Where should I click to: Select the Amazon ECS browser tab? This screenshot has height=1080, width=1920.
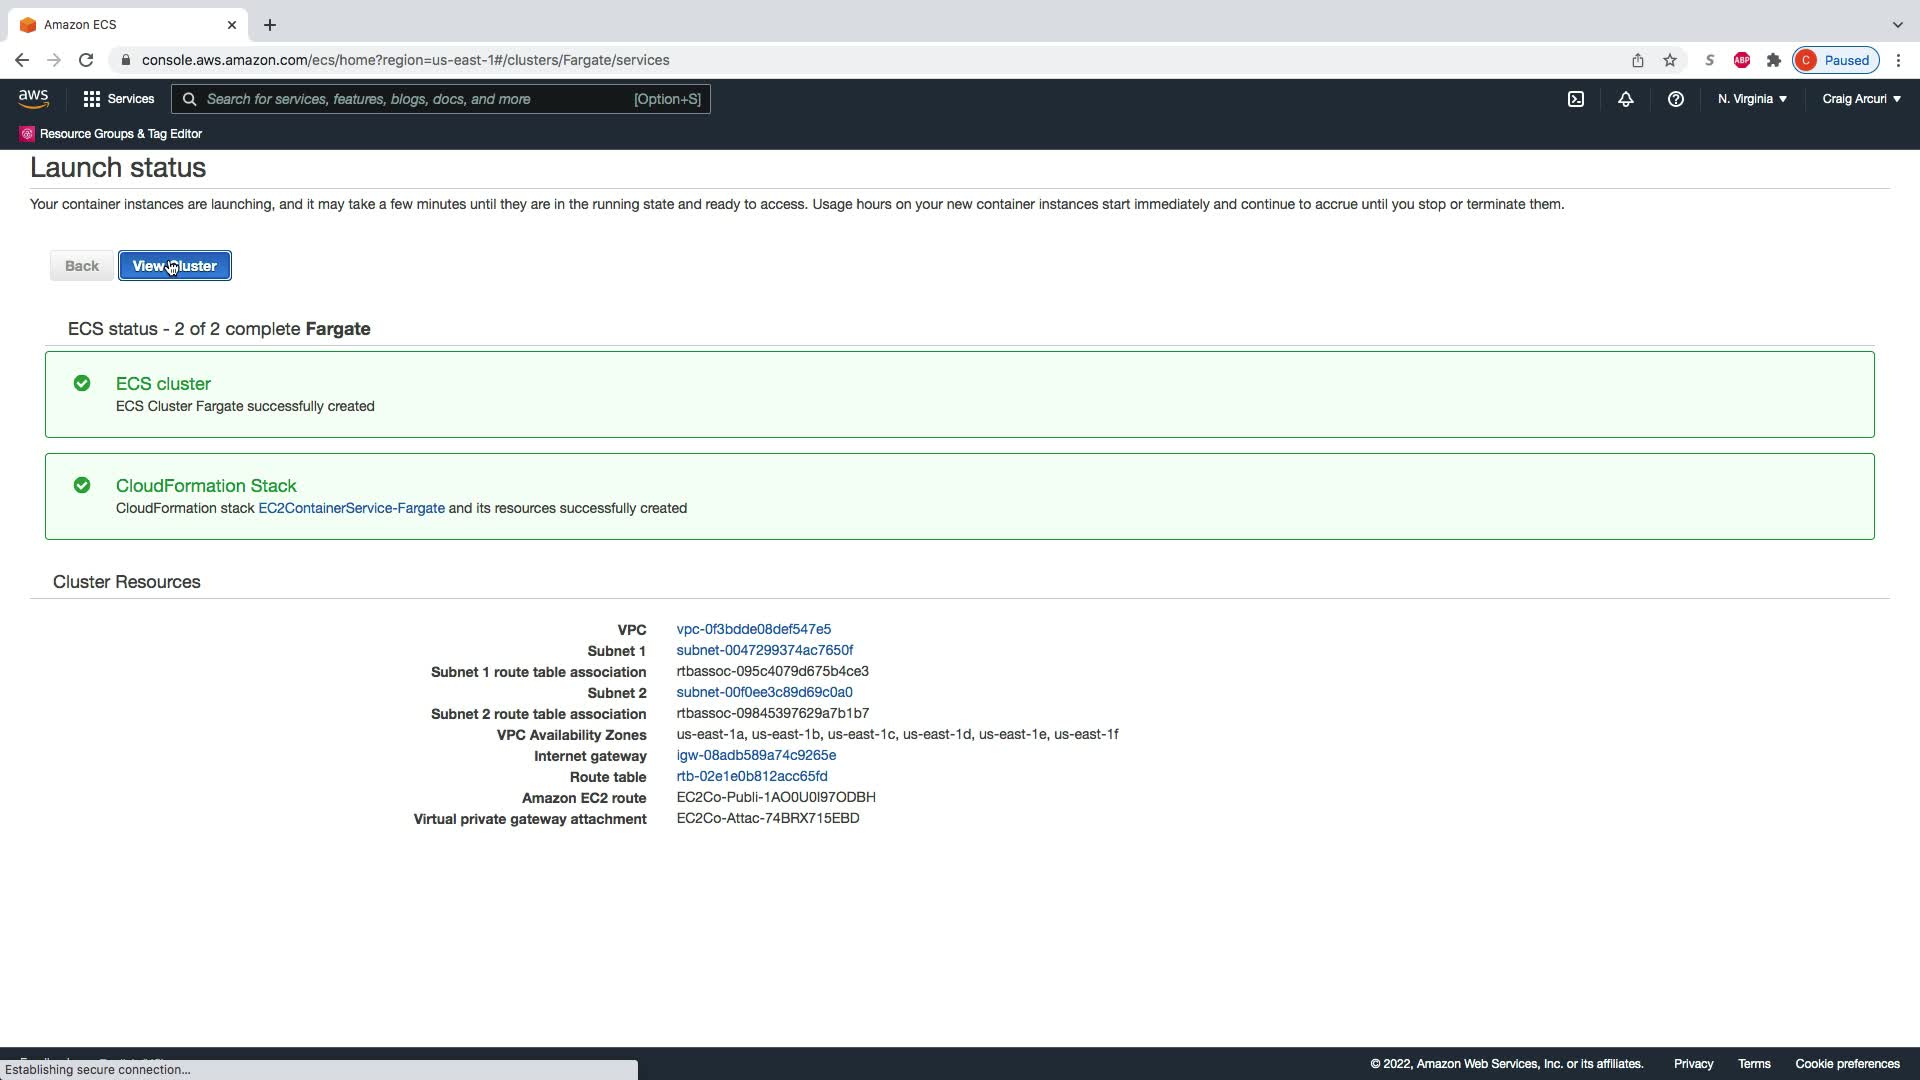[x=120, y=24]
